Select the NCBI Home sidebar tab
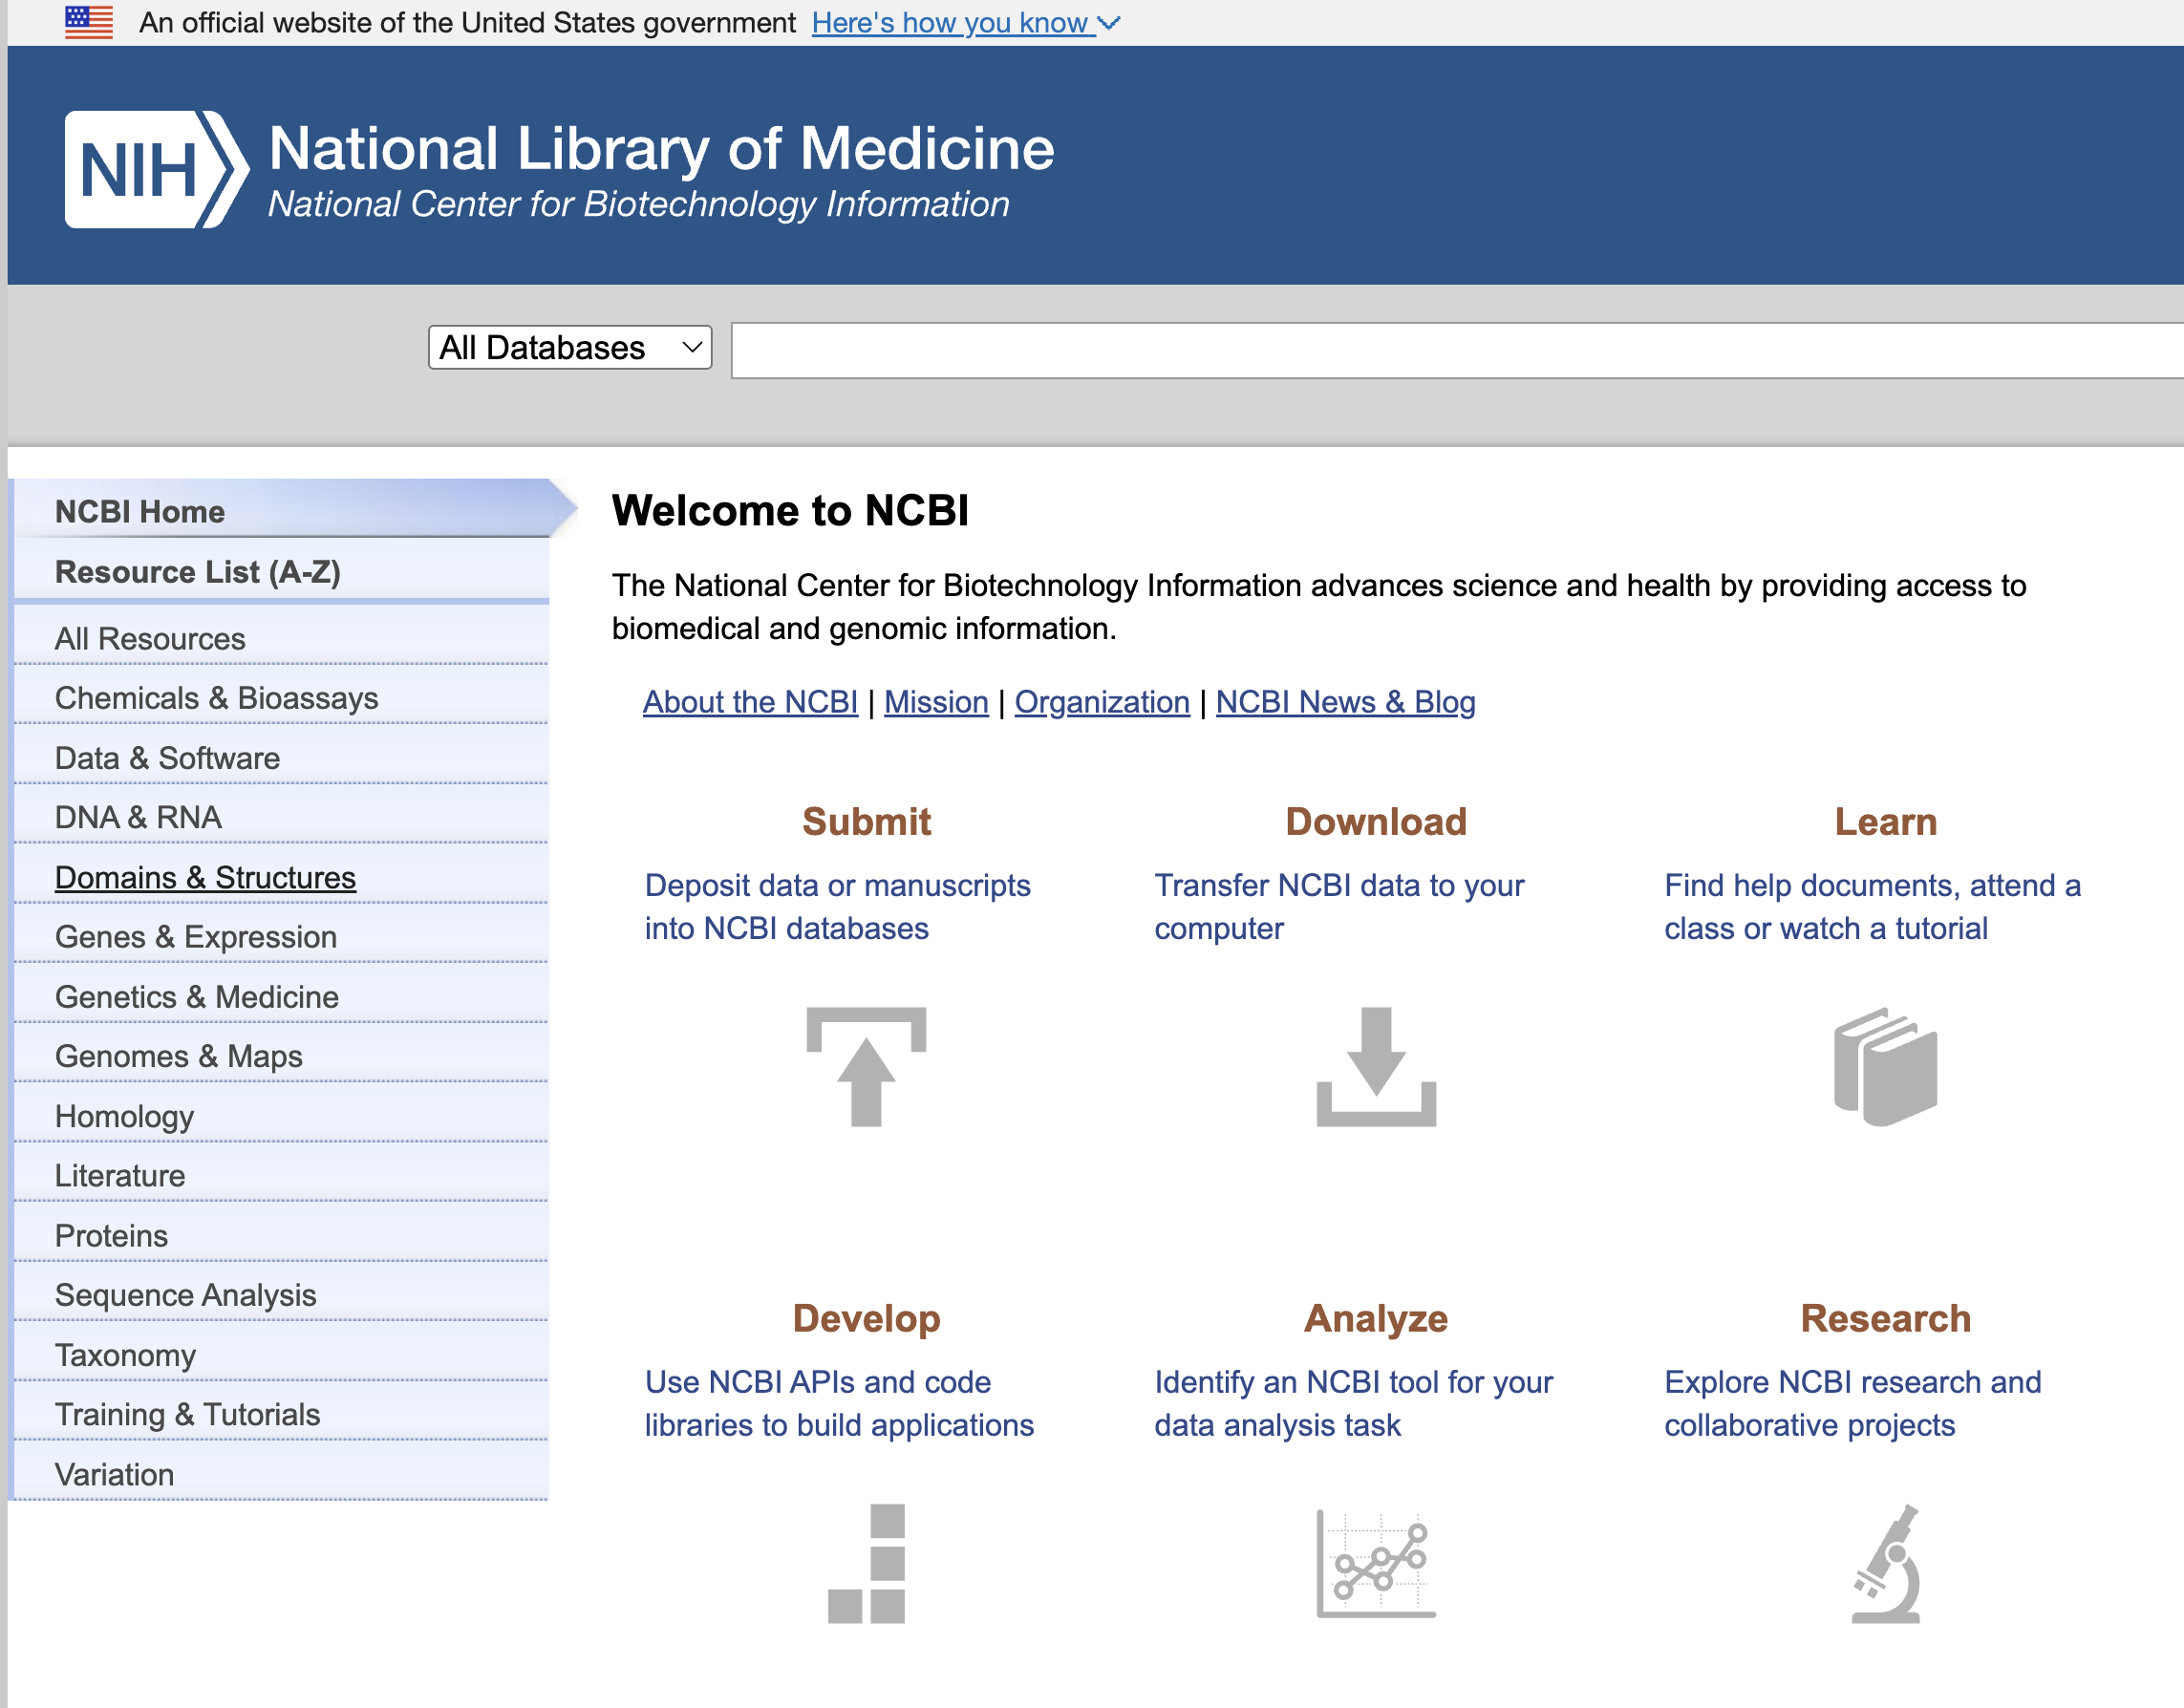The image size is (2184, 1708). tap(140, 511)
